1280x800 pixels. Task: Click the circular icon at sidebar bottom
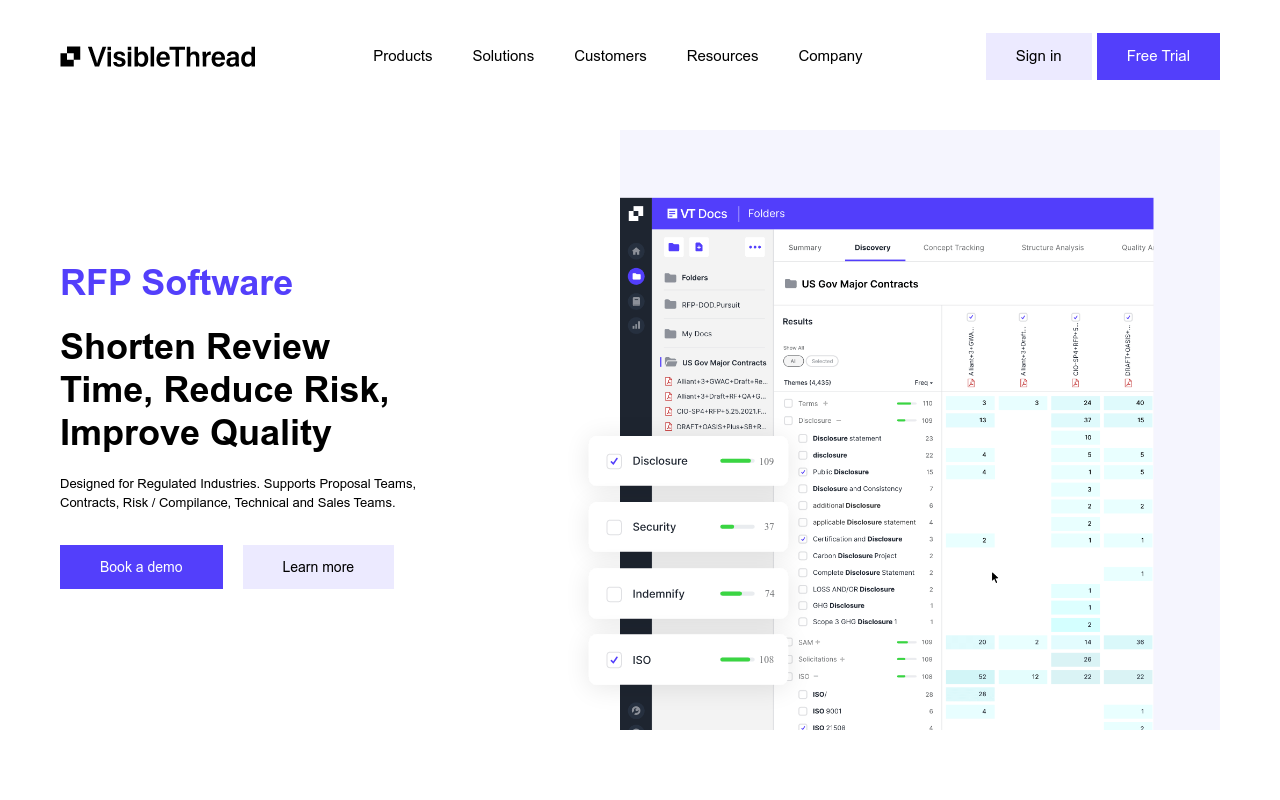(636, 711)
